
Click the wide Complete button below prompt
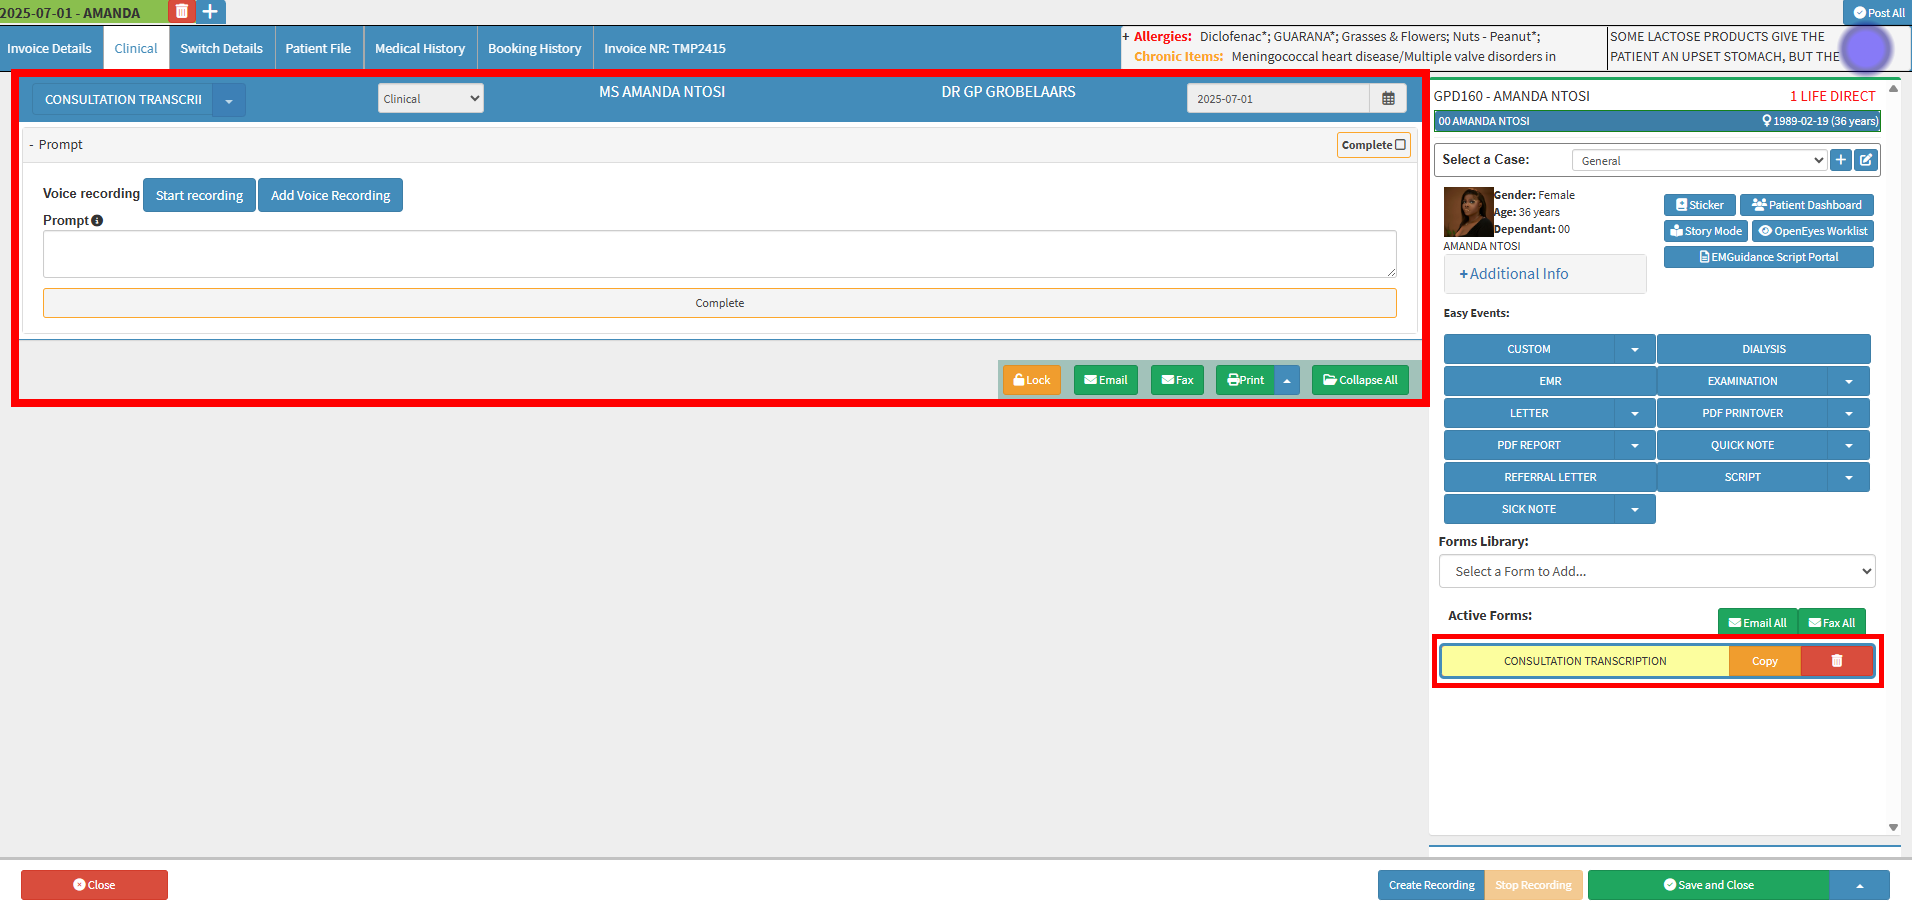click(720, 303)
